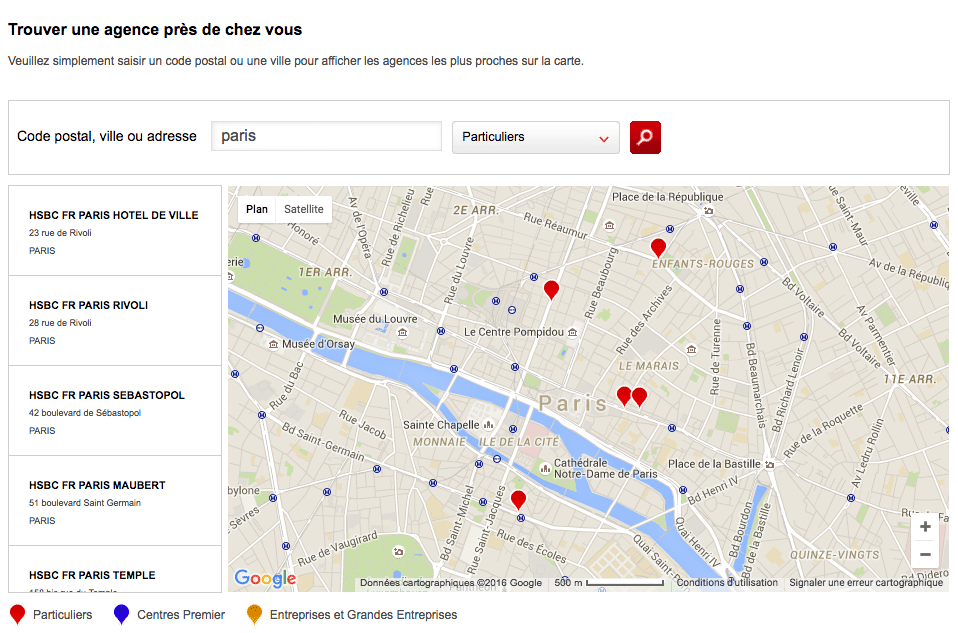Select the red pin west of Rue Beaubourg
Image resolution: width=958 pixels, height=633 pixels.
point(551,290)
